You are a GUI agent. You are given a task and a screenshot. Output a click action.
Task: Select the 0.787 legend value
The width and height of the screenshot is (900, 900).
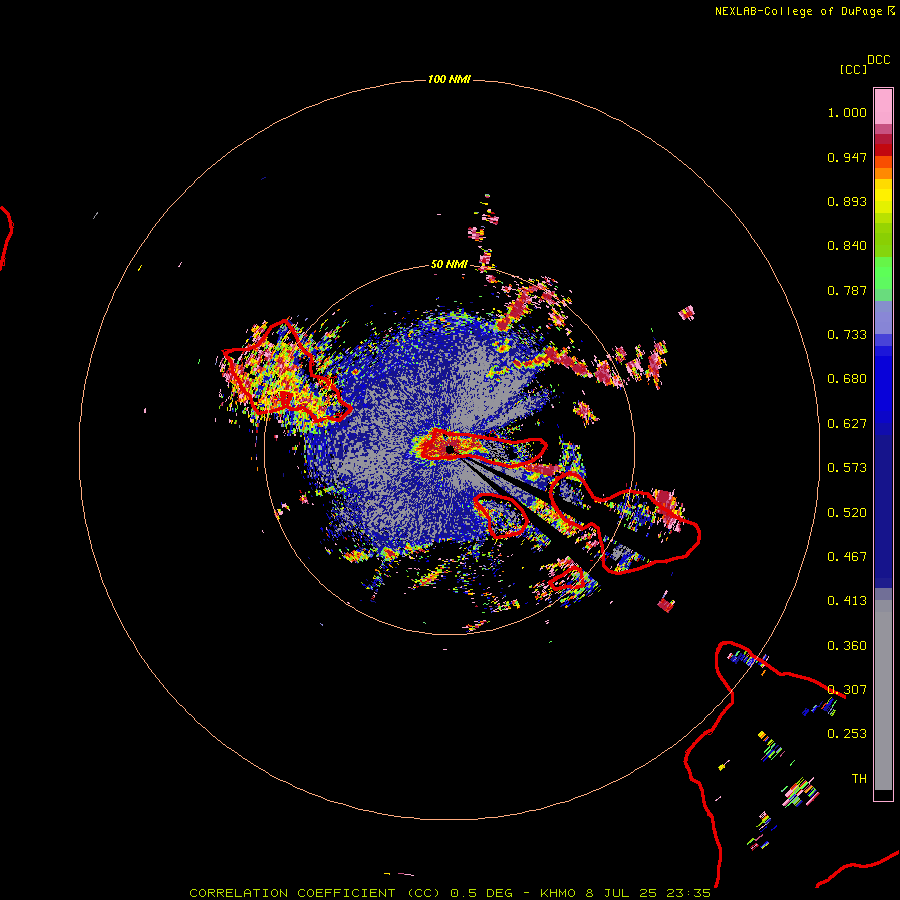(x=847, y=290)
